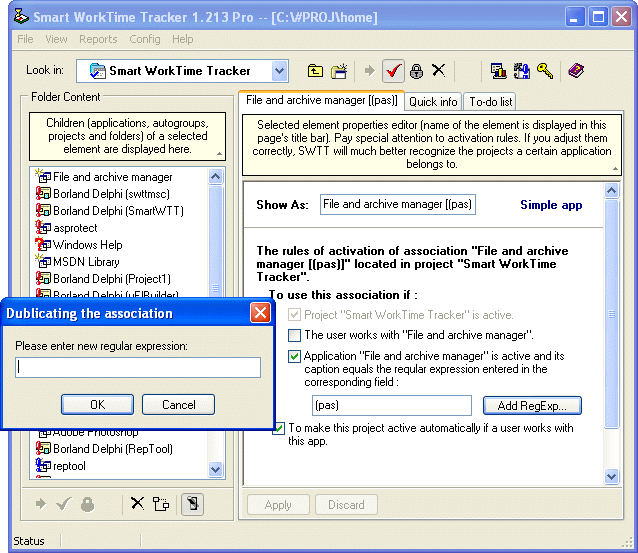Click the properties panel scroll down arrow

(x=612, y=476)
